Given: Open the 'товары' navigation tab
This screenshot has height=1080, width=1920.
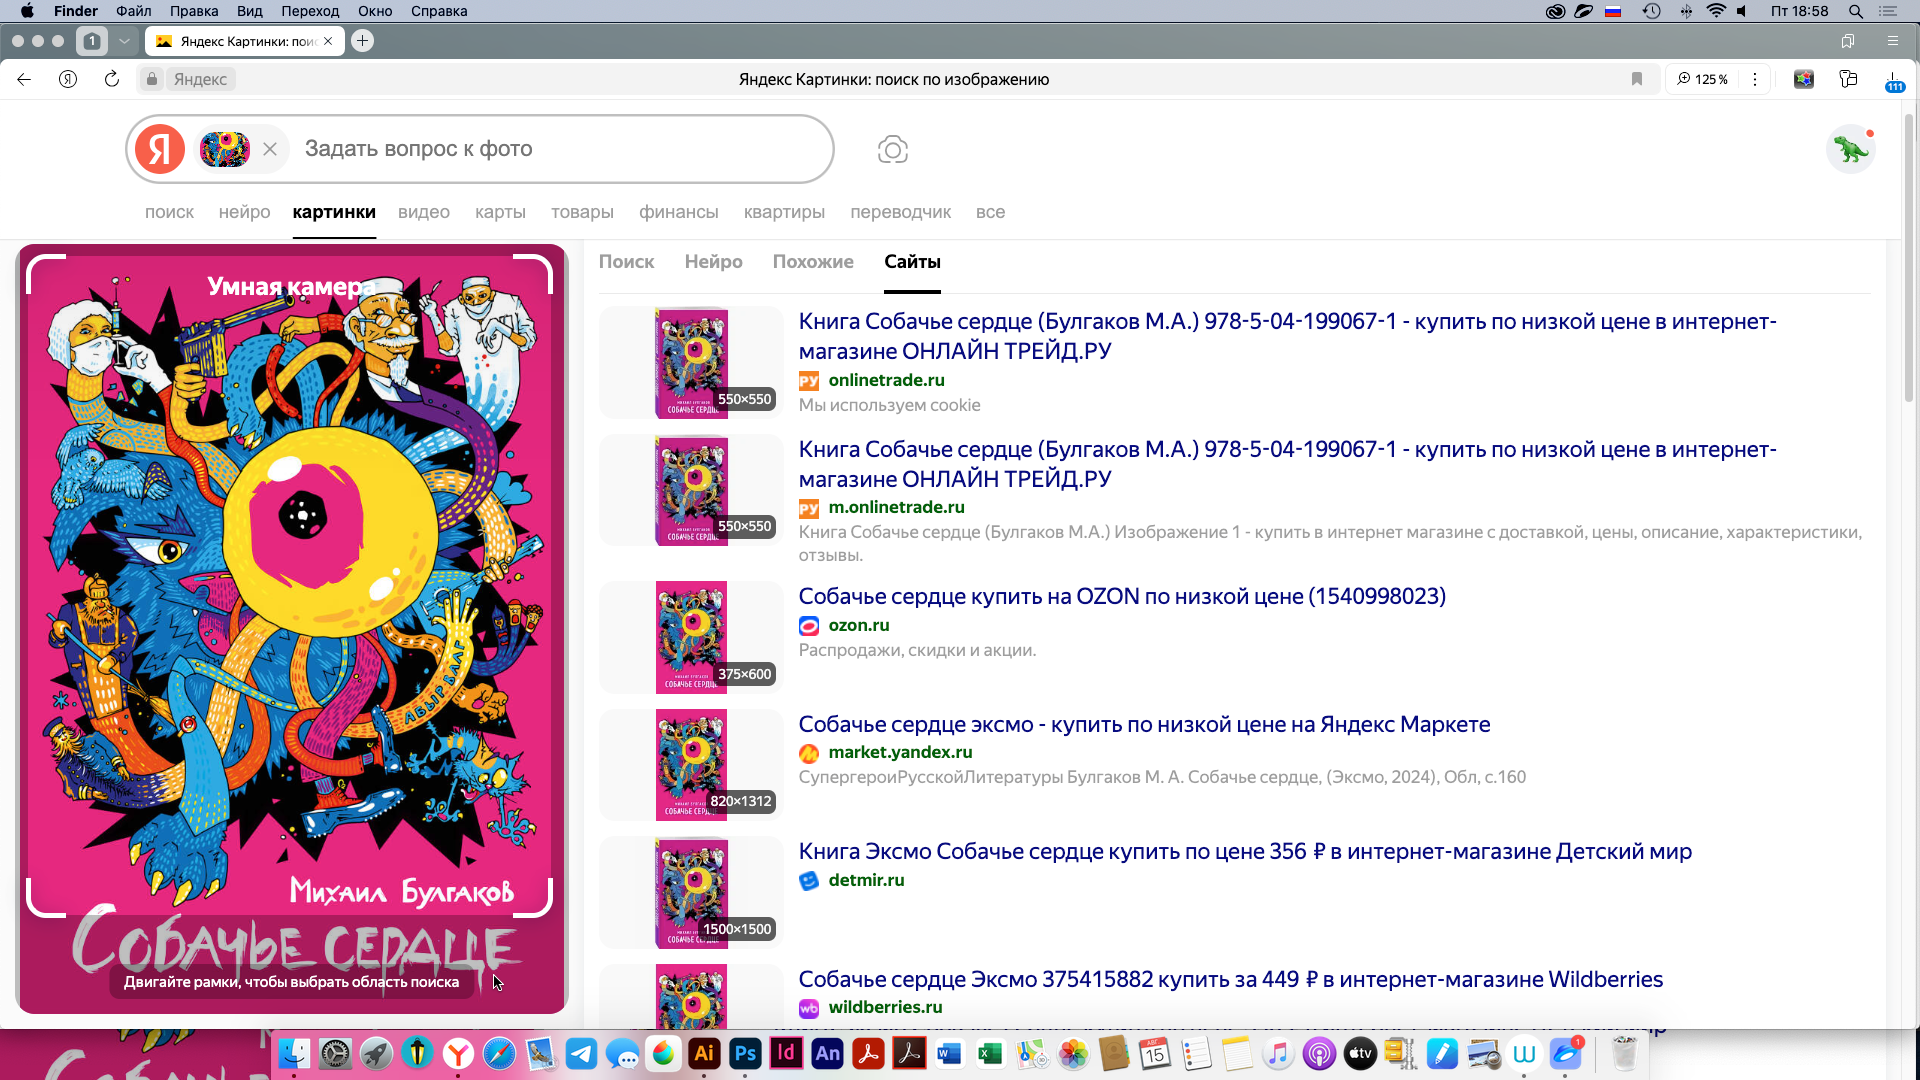Looking at the screenshot, I should coord(582,212).
